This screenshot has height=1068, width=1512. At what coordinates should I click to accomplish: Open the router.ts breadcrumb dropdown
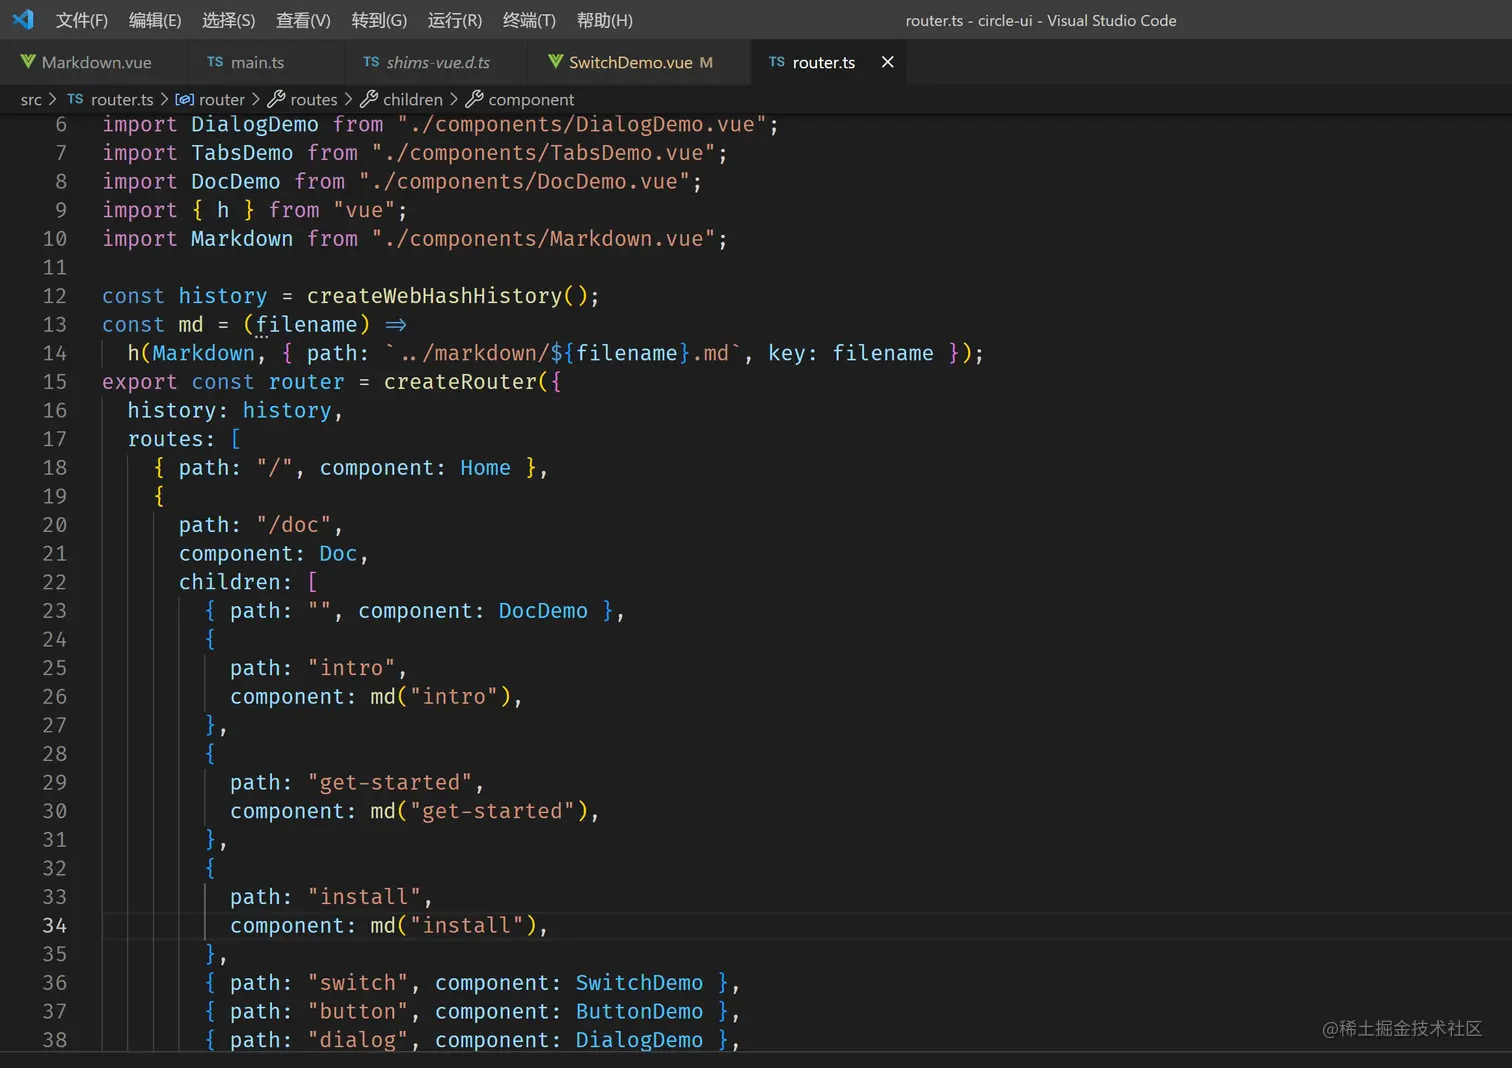(122, 99)
